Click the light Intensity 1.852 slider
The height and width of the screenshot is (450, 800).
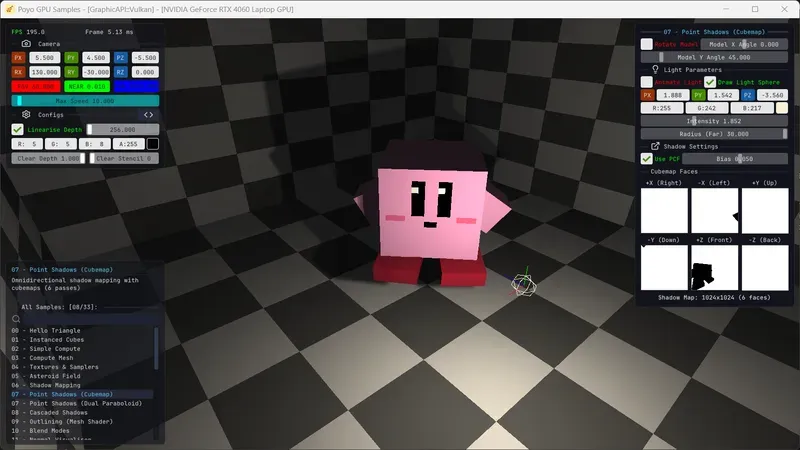pos(714,121)
